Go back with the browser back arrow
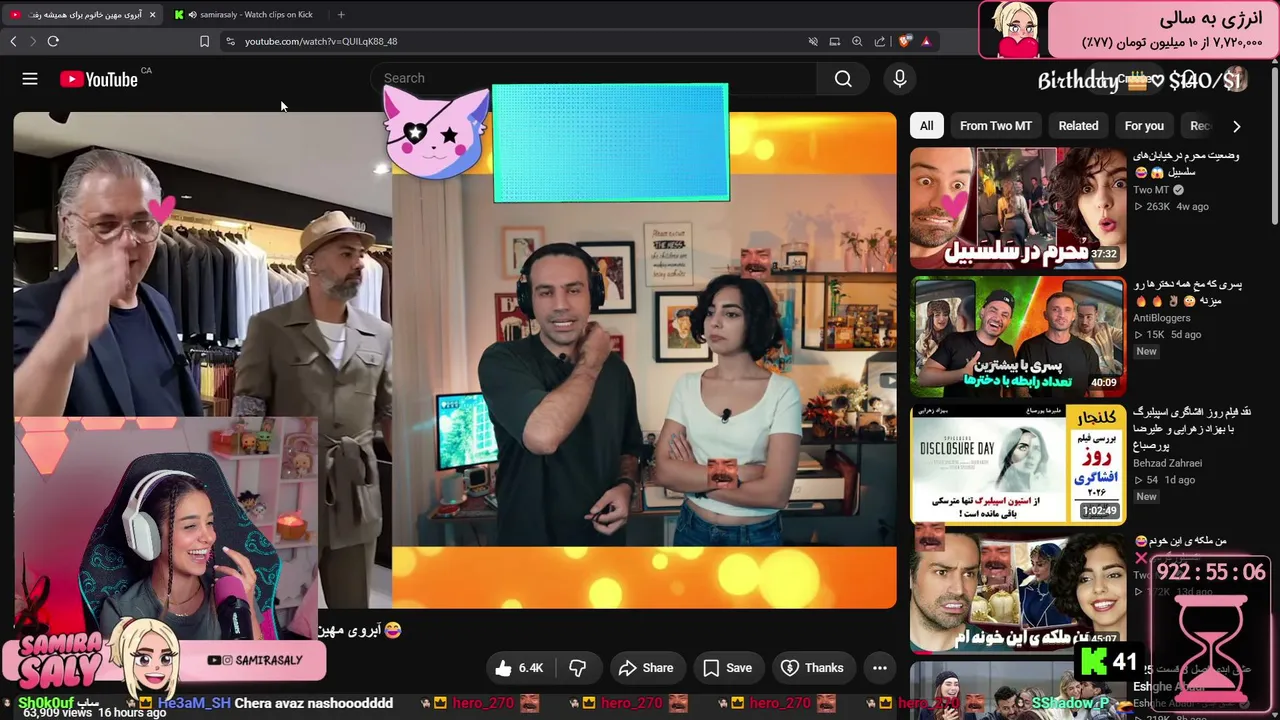The image size is (1280, 720). pyautogui.click(x=13, y=41)
